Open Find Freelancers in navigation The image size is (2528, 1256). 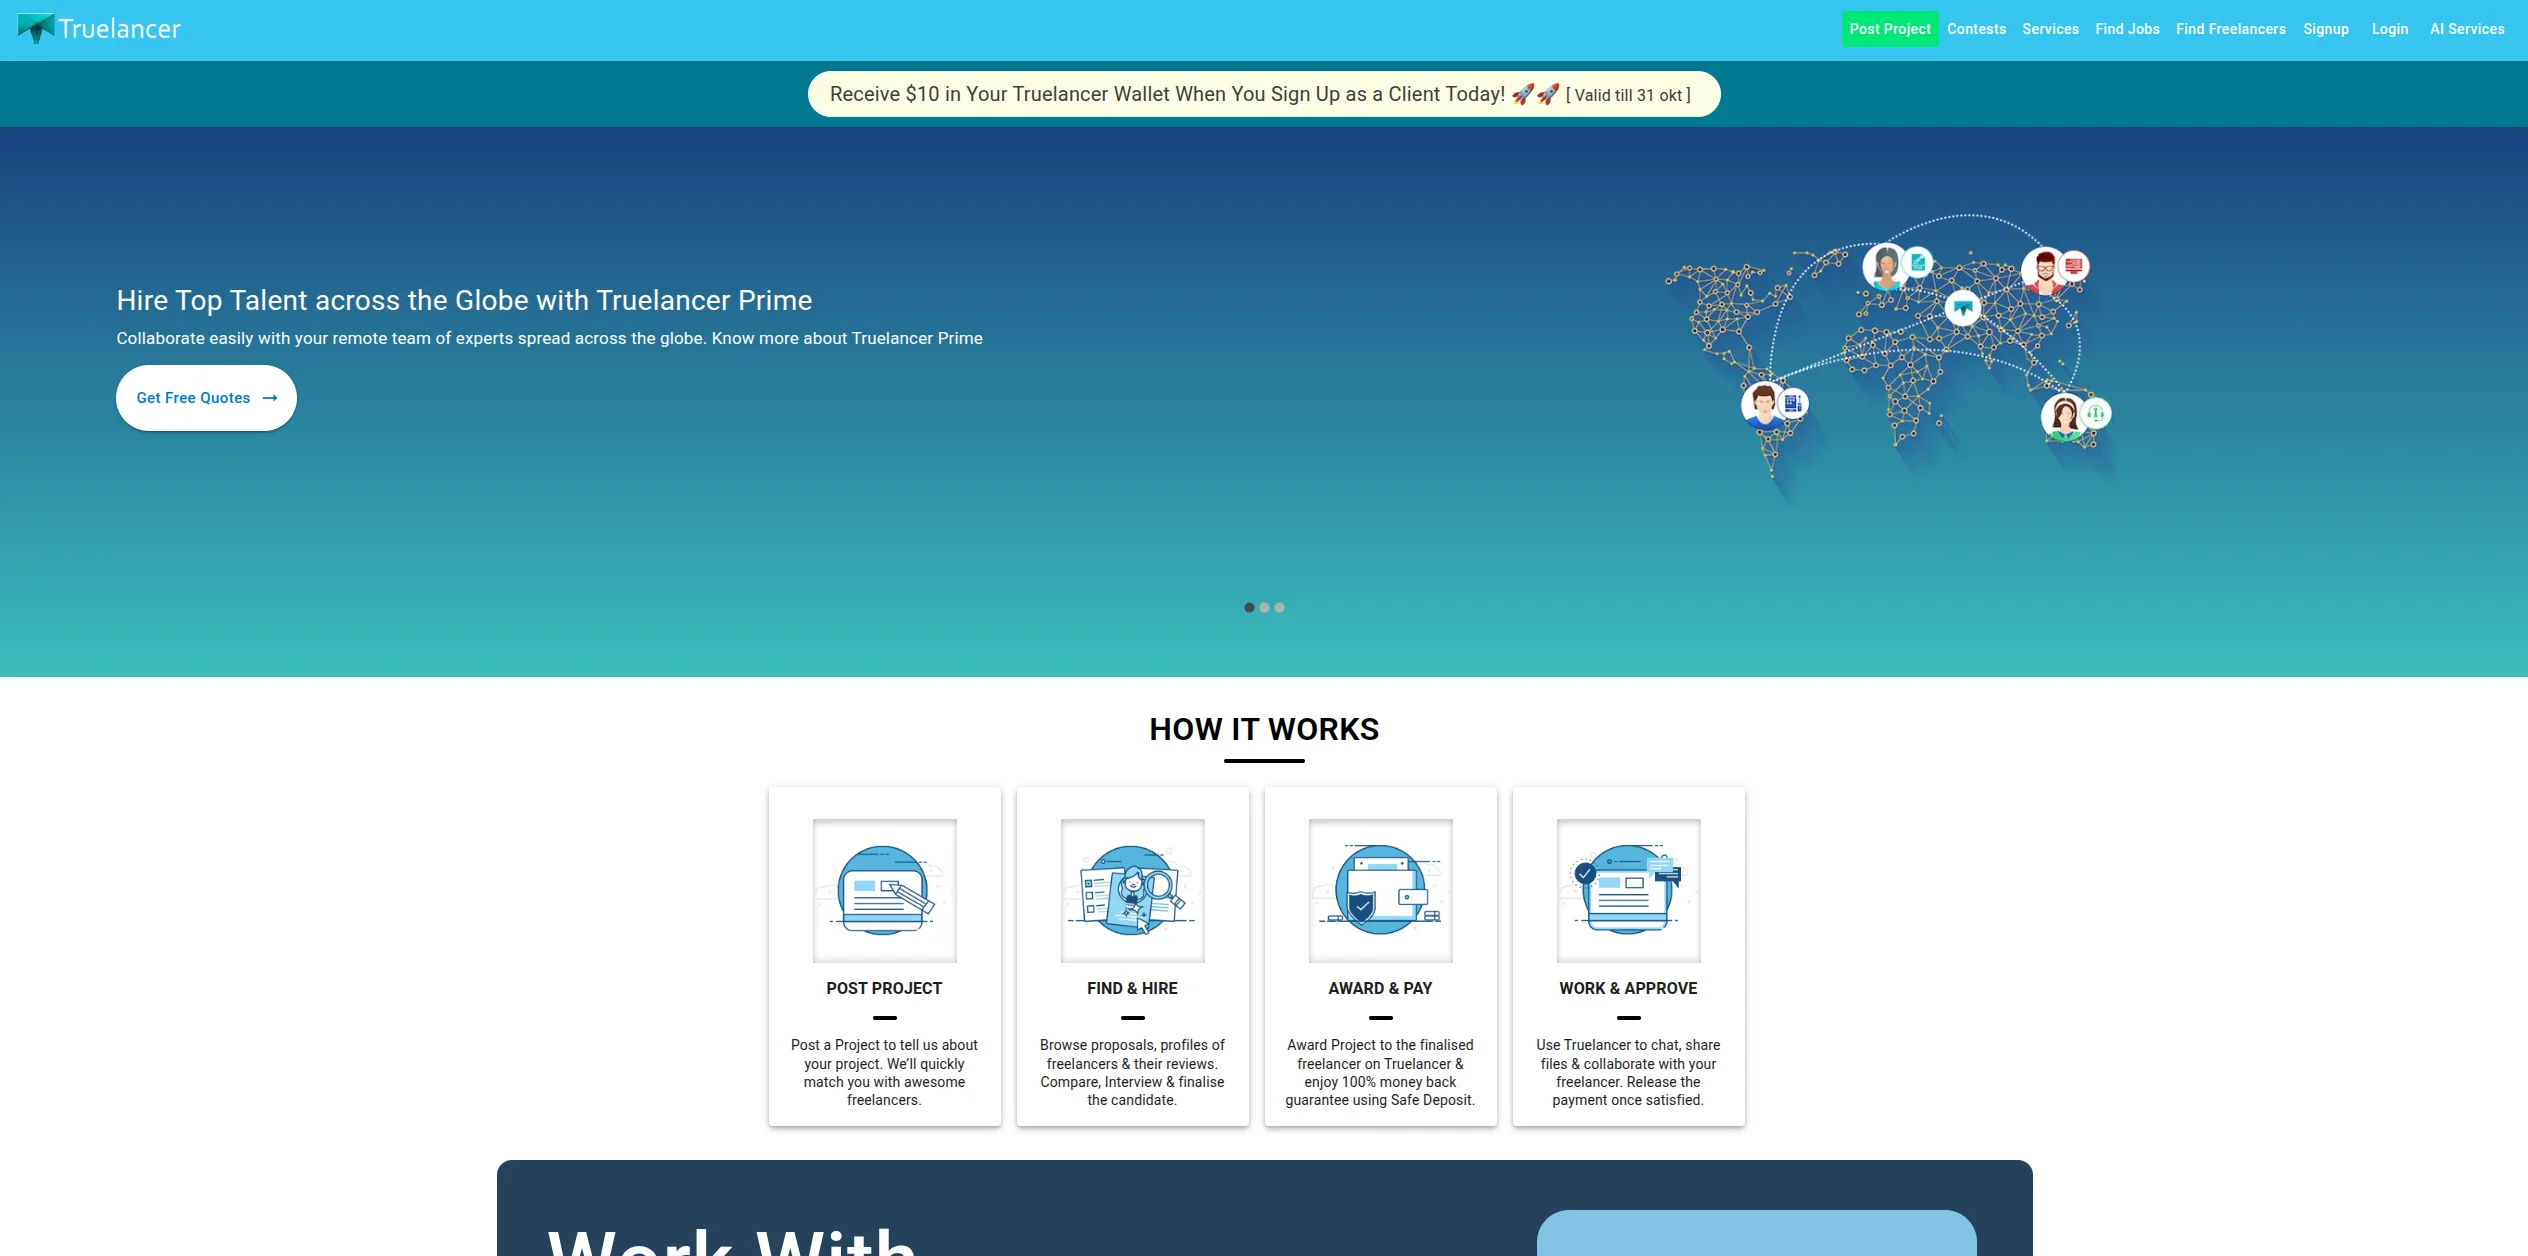coord(2230,29)
